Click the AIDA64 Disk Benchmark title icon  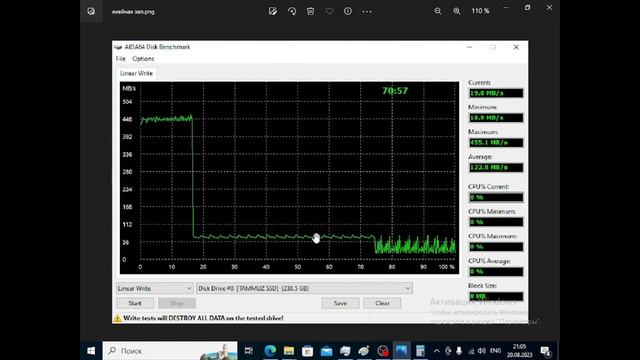coord(118,47)
